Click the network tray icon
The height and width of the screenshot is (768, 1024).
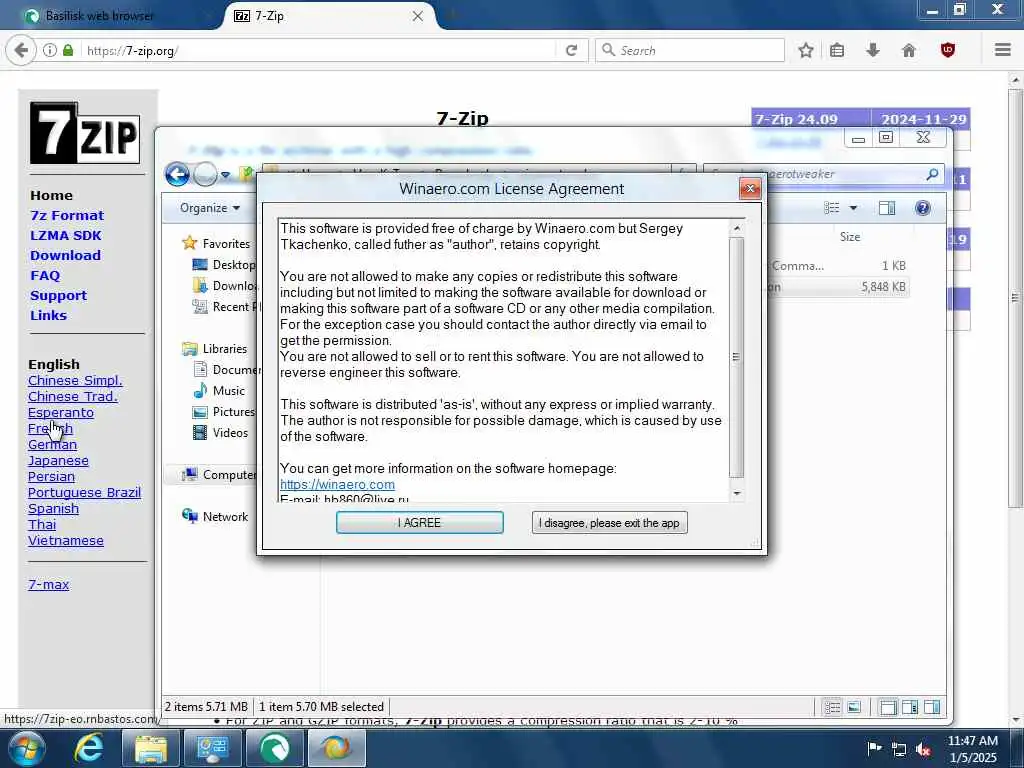pyautogui.click(x=899, y=749)
